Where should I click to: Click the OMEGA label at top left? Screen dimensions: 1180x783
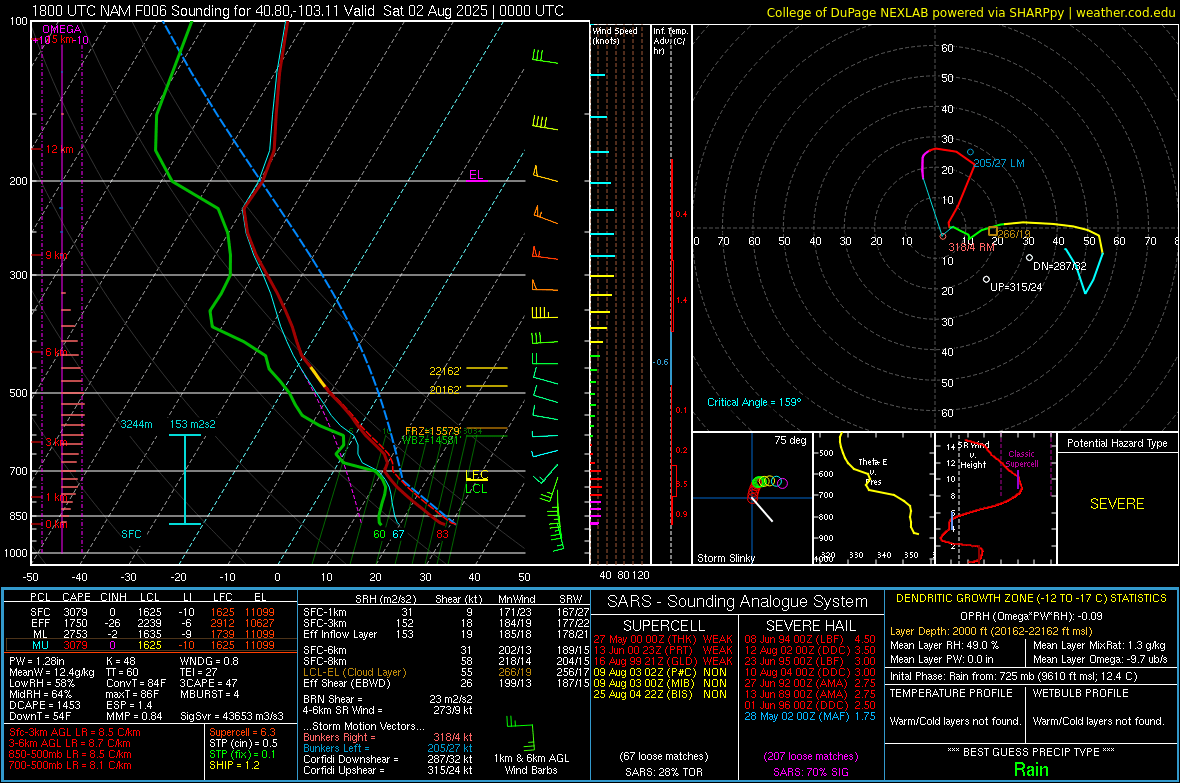point(62,29)
